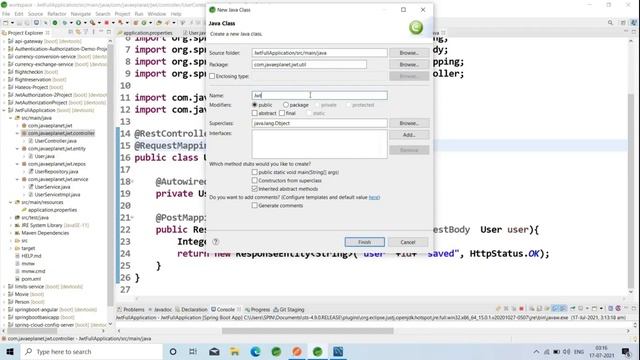Click the Finish button

(x=364, y=242)
